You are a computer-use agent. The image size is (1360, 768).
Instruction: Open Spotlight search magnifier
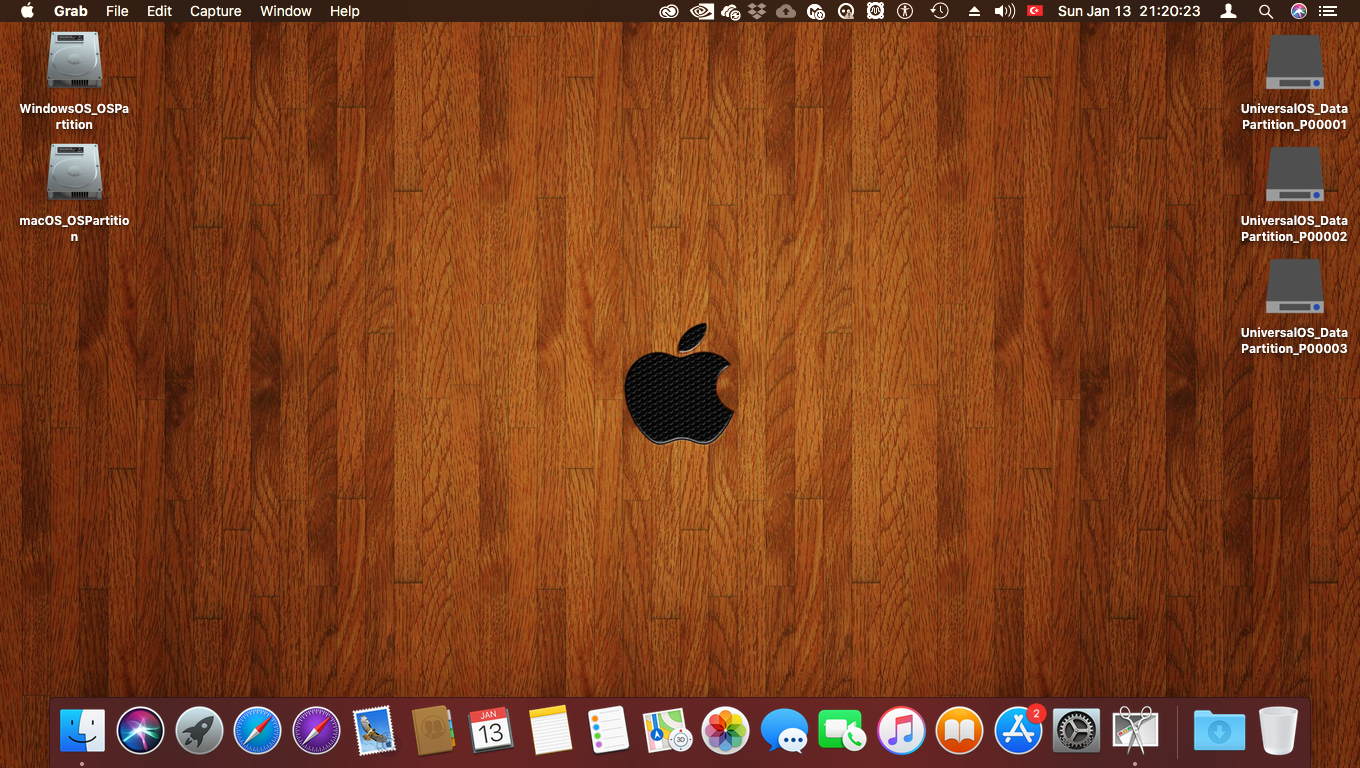pyautogui.click(x=1265, y=11)
